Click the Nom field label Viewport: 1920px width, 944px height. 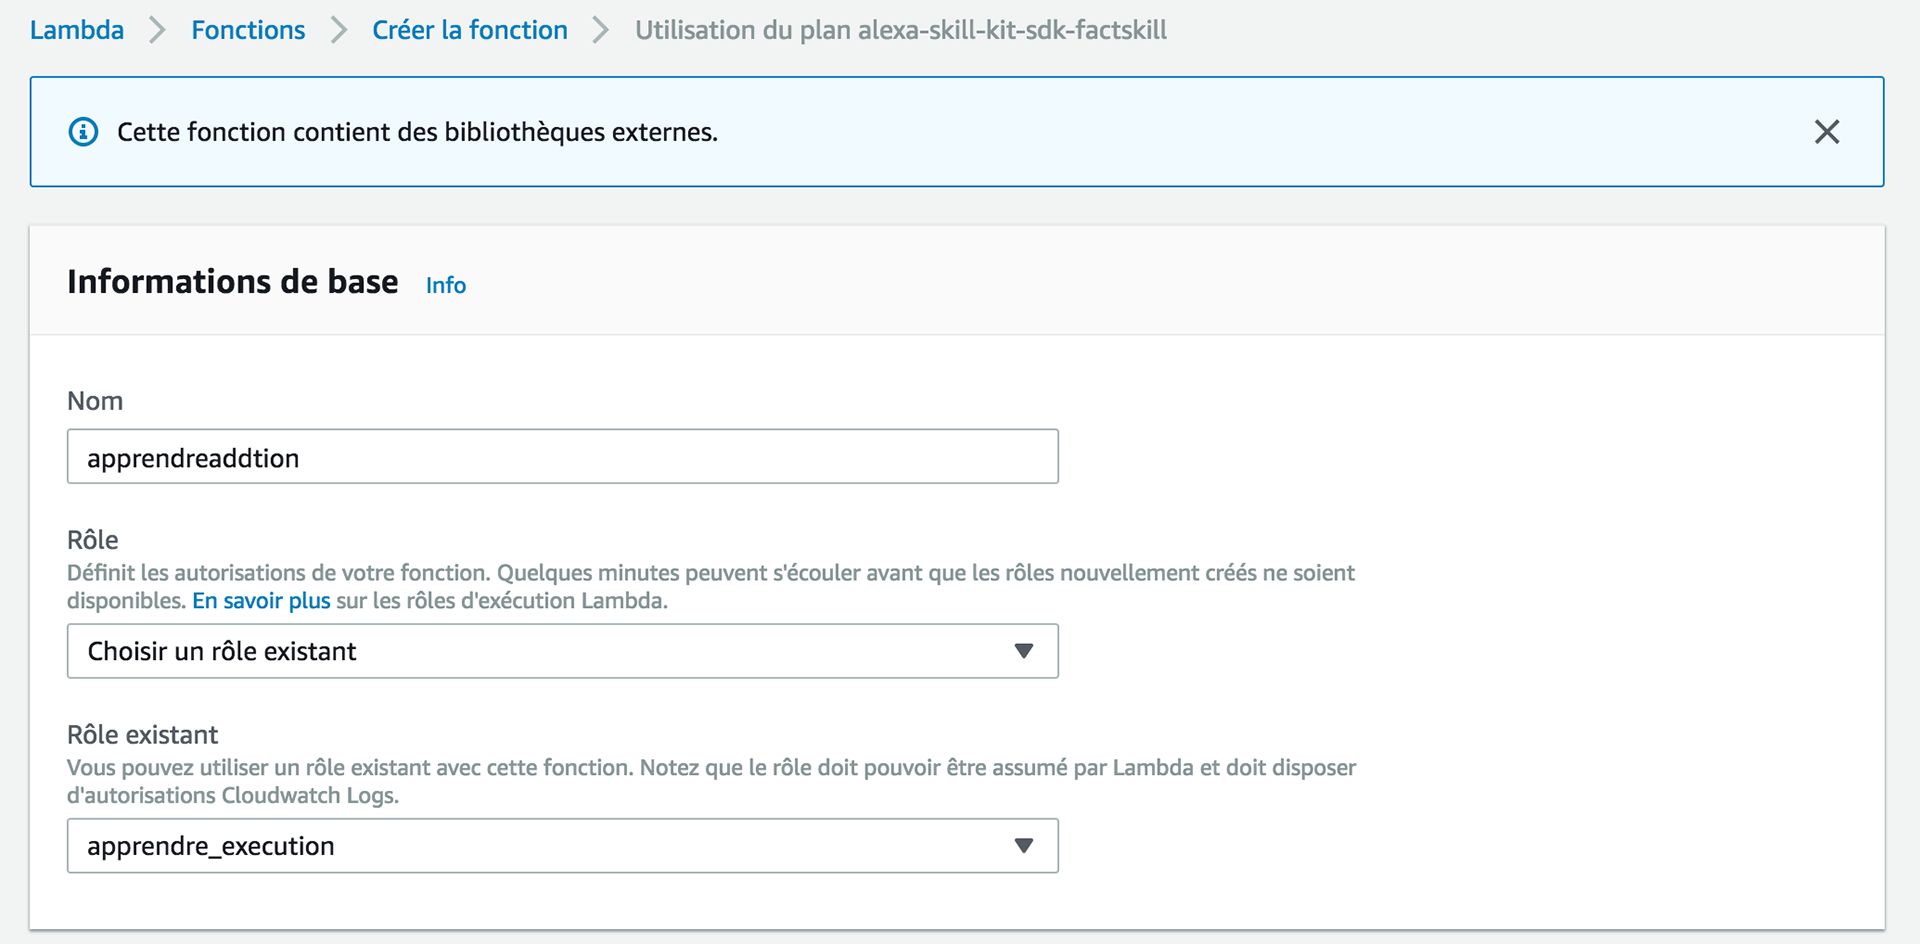95,401
